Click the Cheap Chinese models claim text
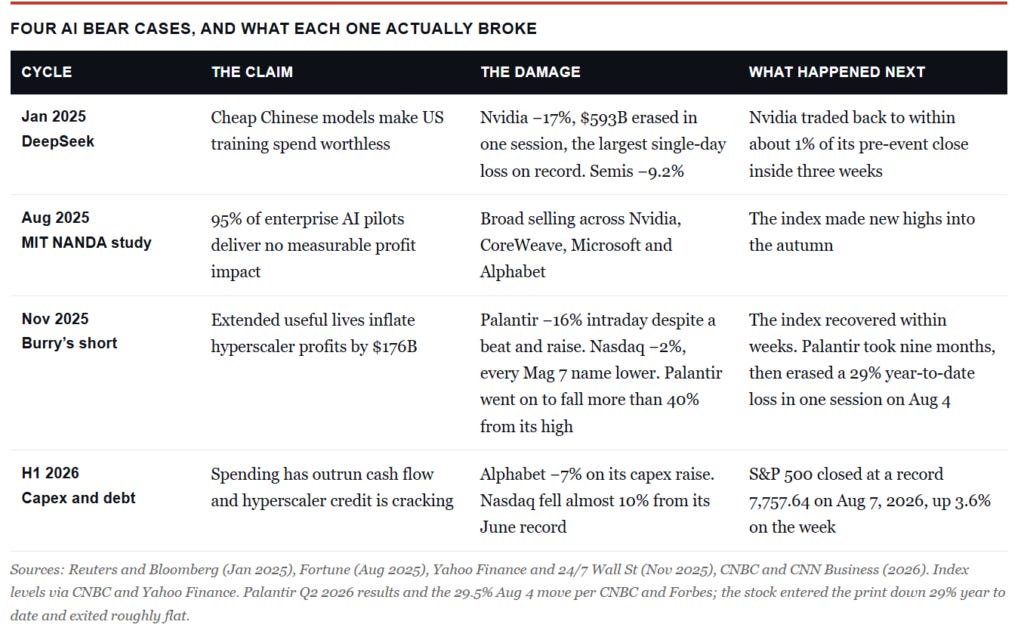The height and width of the screenshot is (640, 1024). pyautogui.click(x=327, y=131)
